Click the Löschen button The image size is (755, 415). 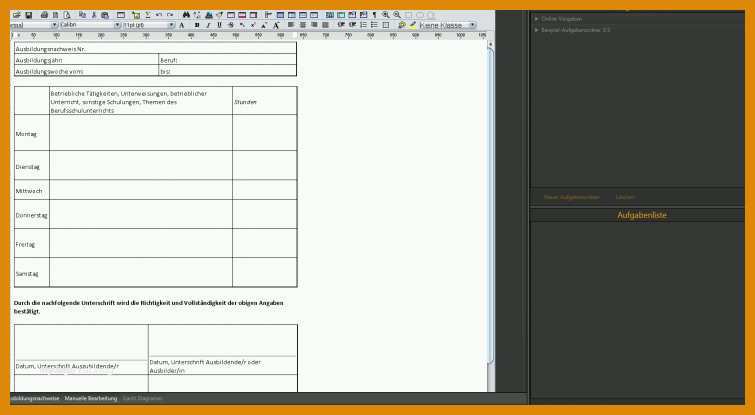625,197
